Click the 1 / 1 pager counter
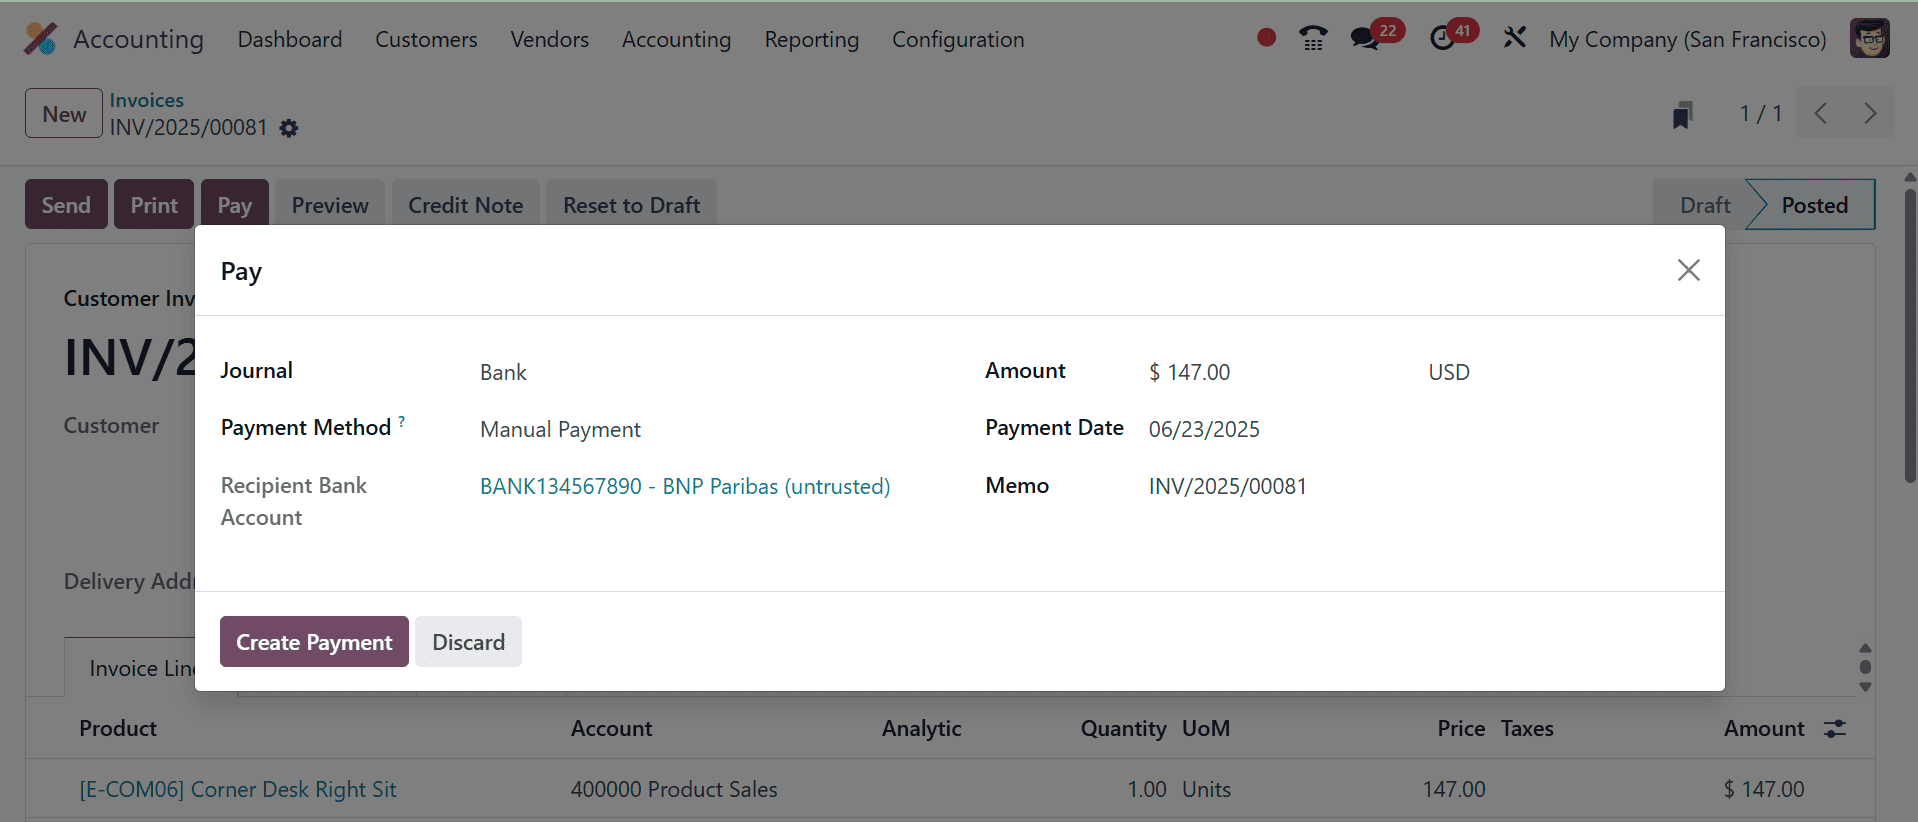 click(x=1761, y=113)
